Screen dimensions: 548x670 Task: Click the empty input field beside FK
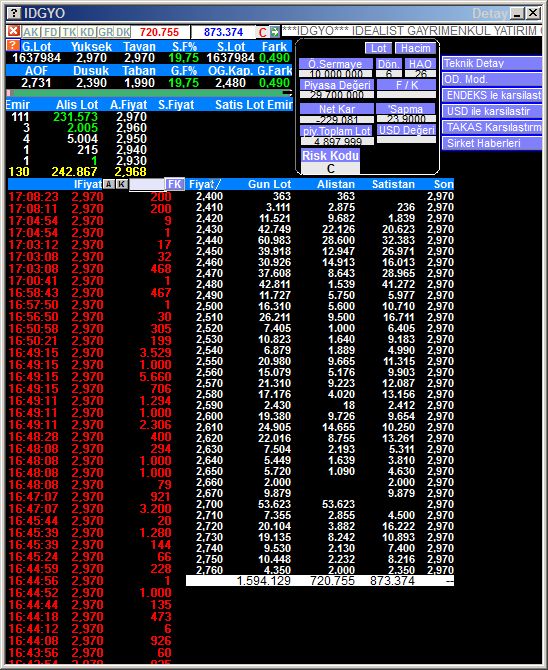click(147, 185)
